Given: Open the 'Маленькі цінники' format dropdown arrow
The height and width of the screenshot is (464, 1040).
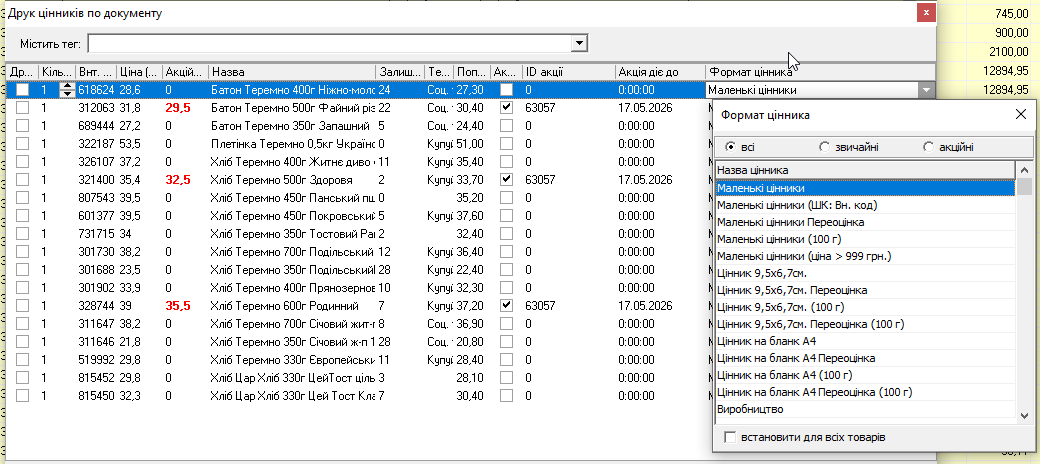Looking at the screenshot, I should pyautogui.click(x=926, y=90).
